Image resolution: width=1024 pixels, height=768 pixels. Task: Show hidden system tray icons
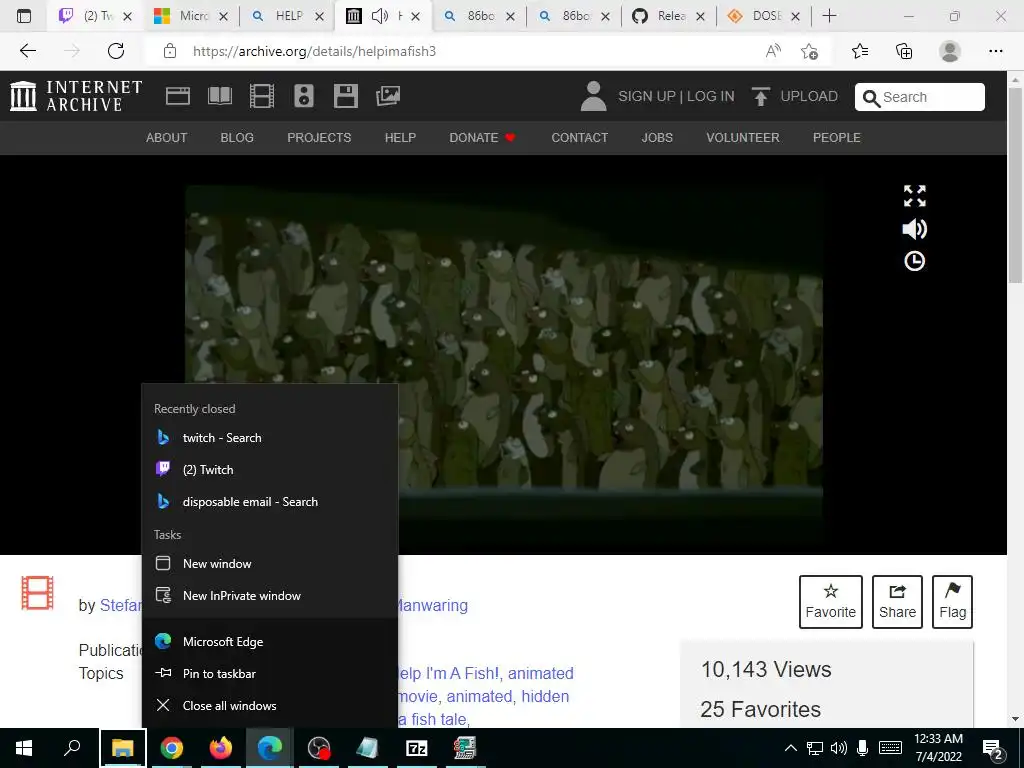pos(790,748)
